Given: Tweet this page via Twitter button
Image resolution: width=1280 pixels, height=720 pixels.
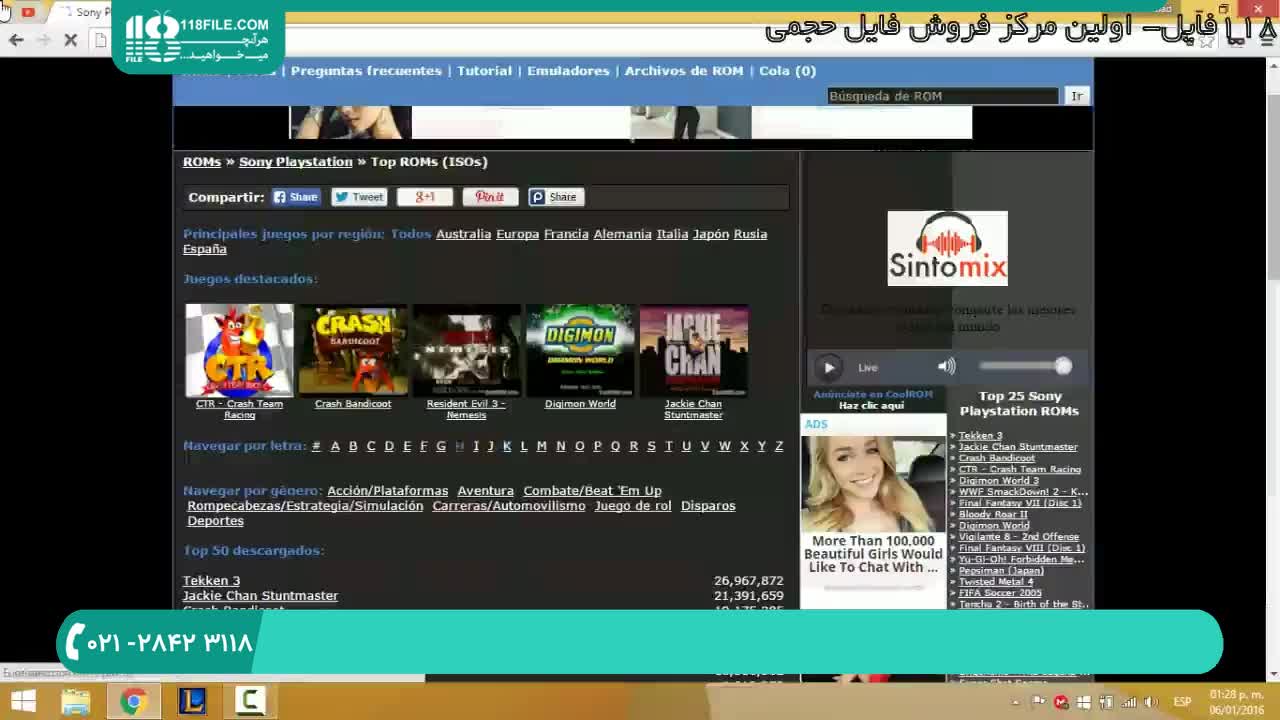Looking at the screenshot, I should point(359,197).
